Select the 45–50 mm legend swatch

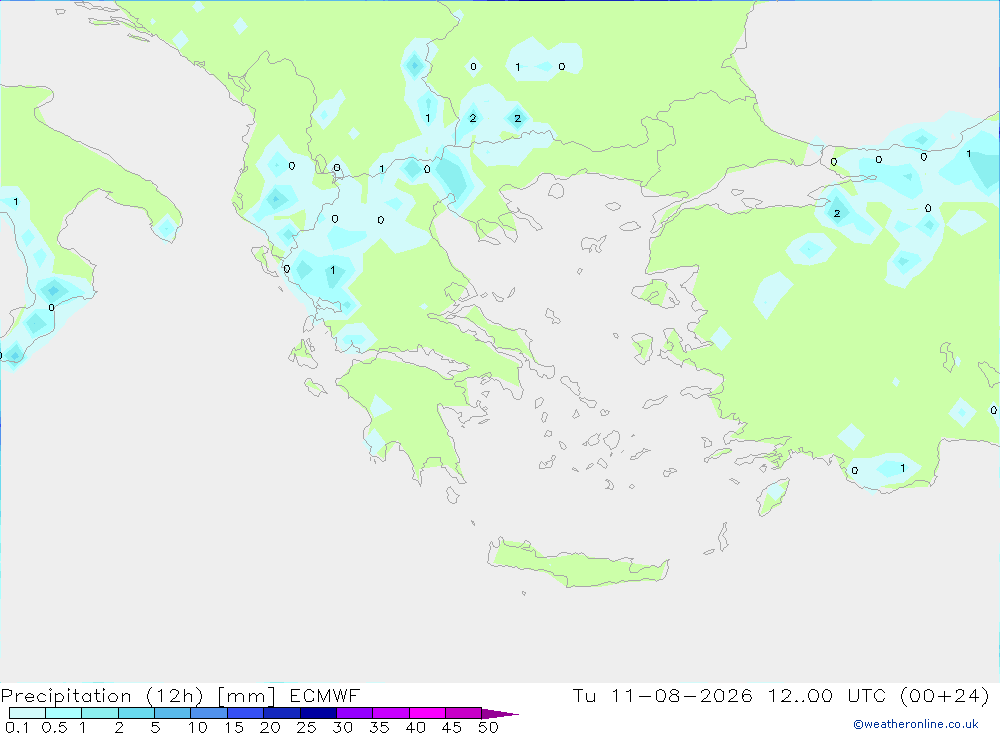pyautogui.click(x=463, y=713)
